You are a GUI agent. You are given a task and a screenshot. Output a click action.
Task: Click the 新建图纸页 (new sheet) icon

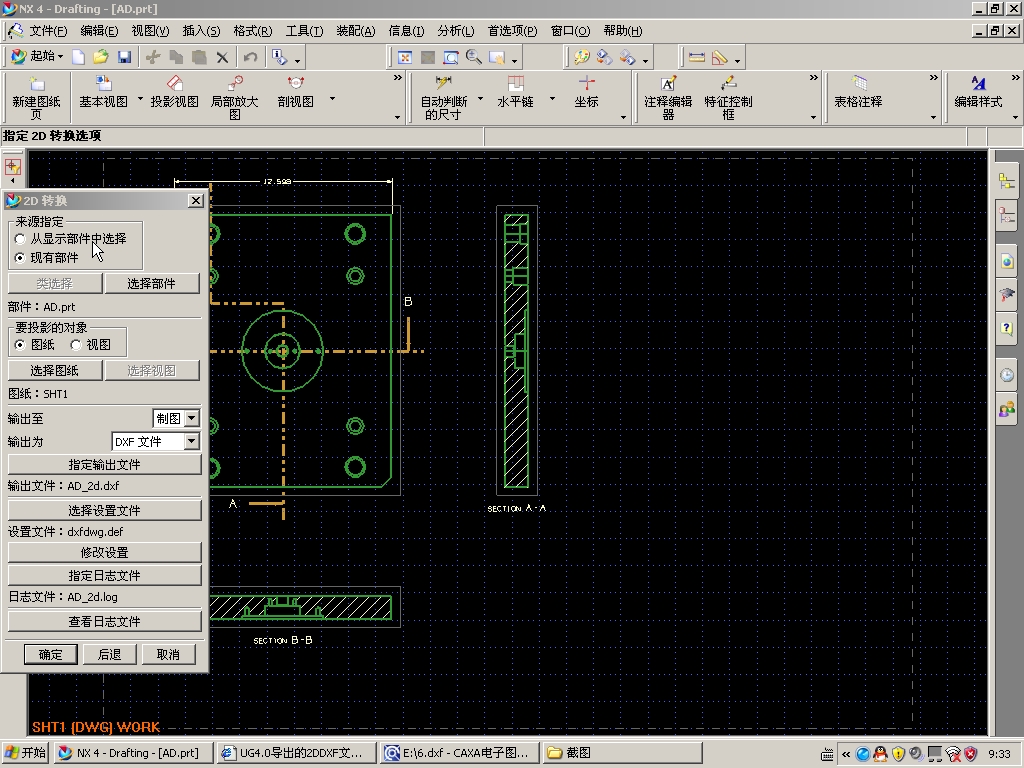click(36, 85)
